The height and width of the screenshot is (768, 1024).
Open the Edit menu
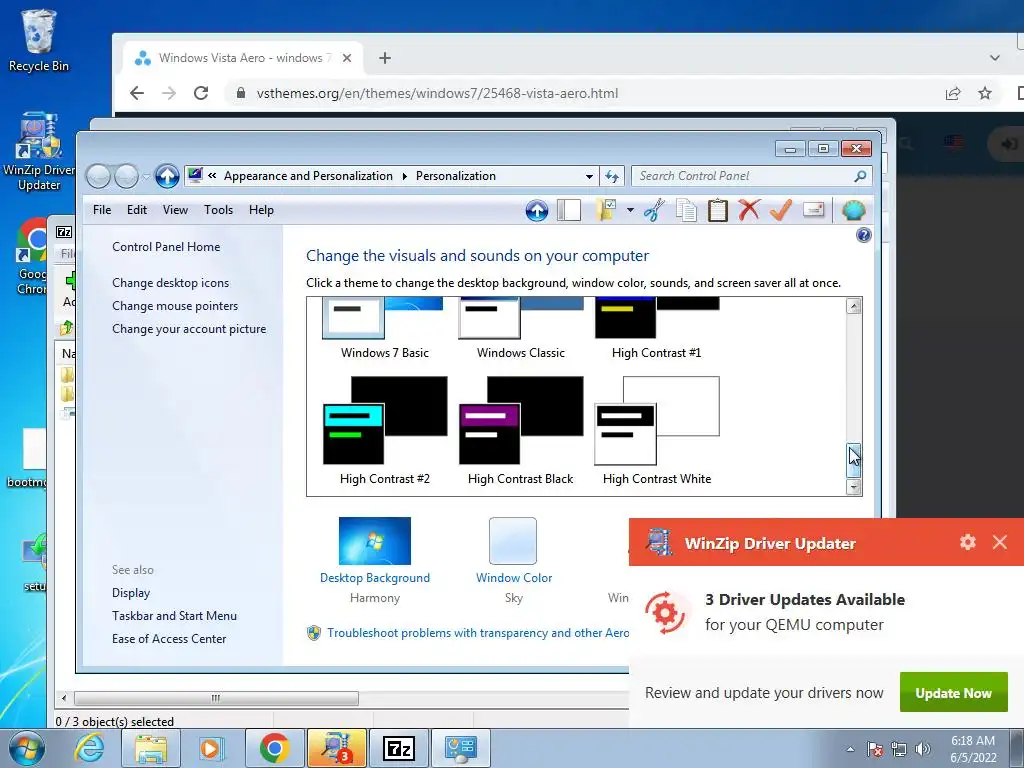pyautogui.click(x=136, y=210)
